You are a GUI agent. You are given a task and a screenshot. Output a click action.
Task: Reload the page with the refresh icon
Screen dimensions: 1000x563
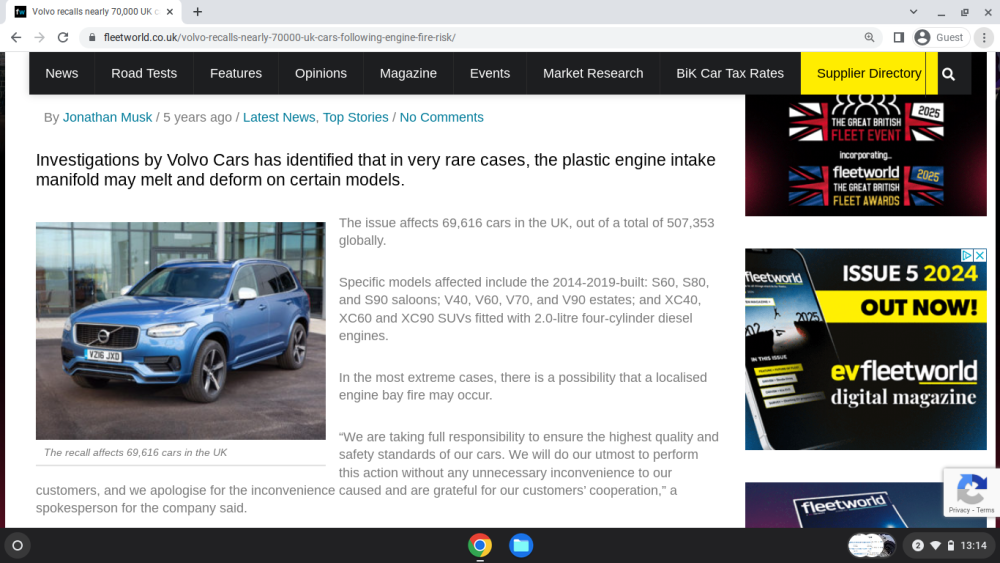62,38
